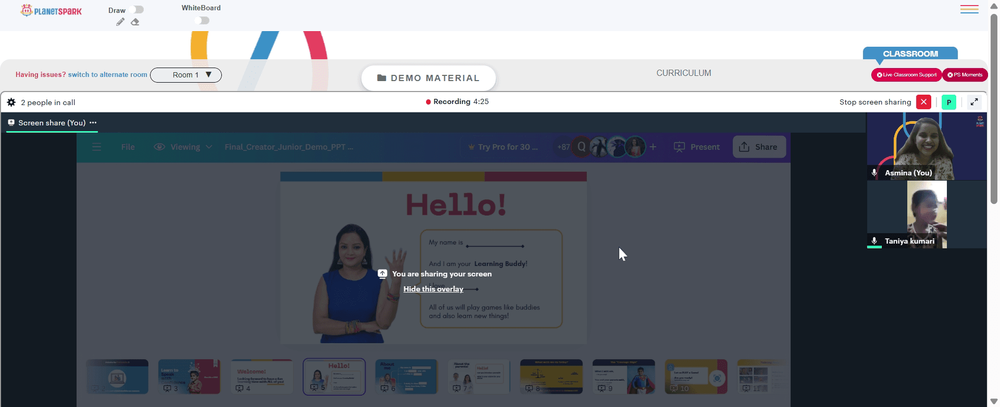Click the Canva Present button
The height and width of the screenshot is (407, 1000).
(x=696, y=147)
